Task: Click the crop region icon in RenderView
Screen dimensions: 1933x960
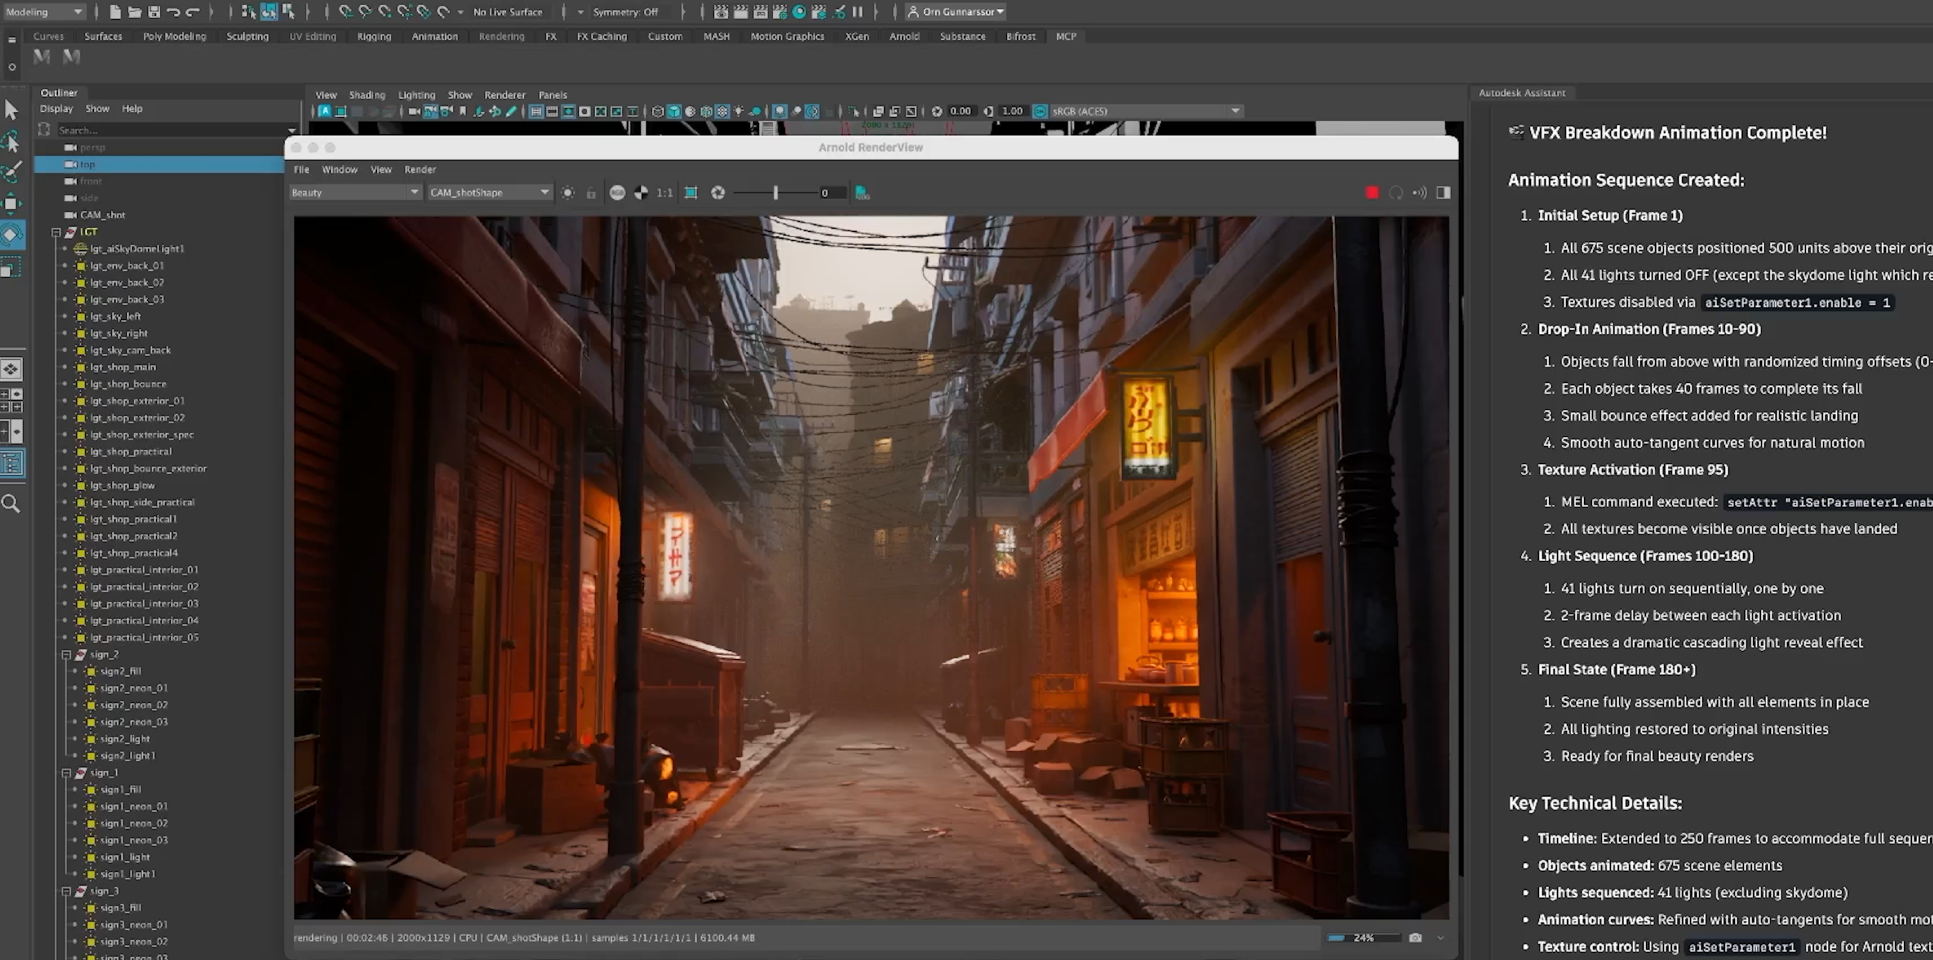Action: pos(691,193)
